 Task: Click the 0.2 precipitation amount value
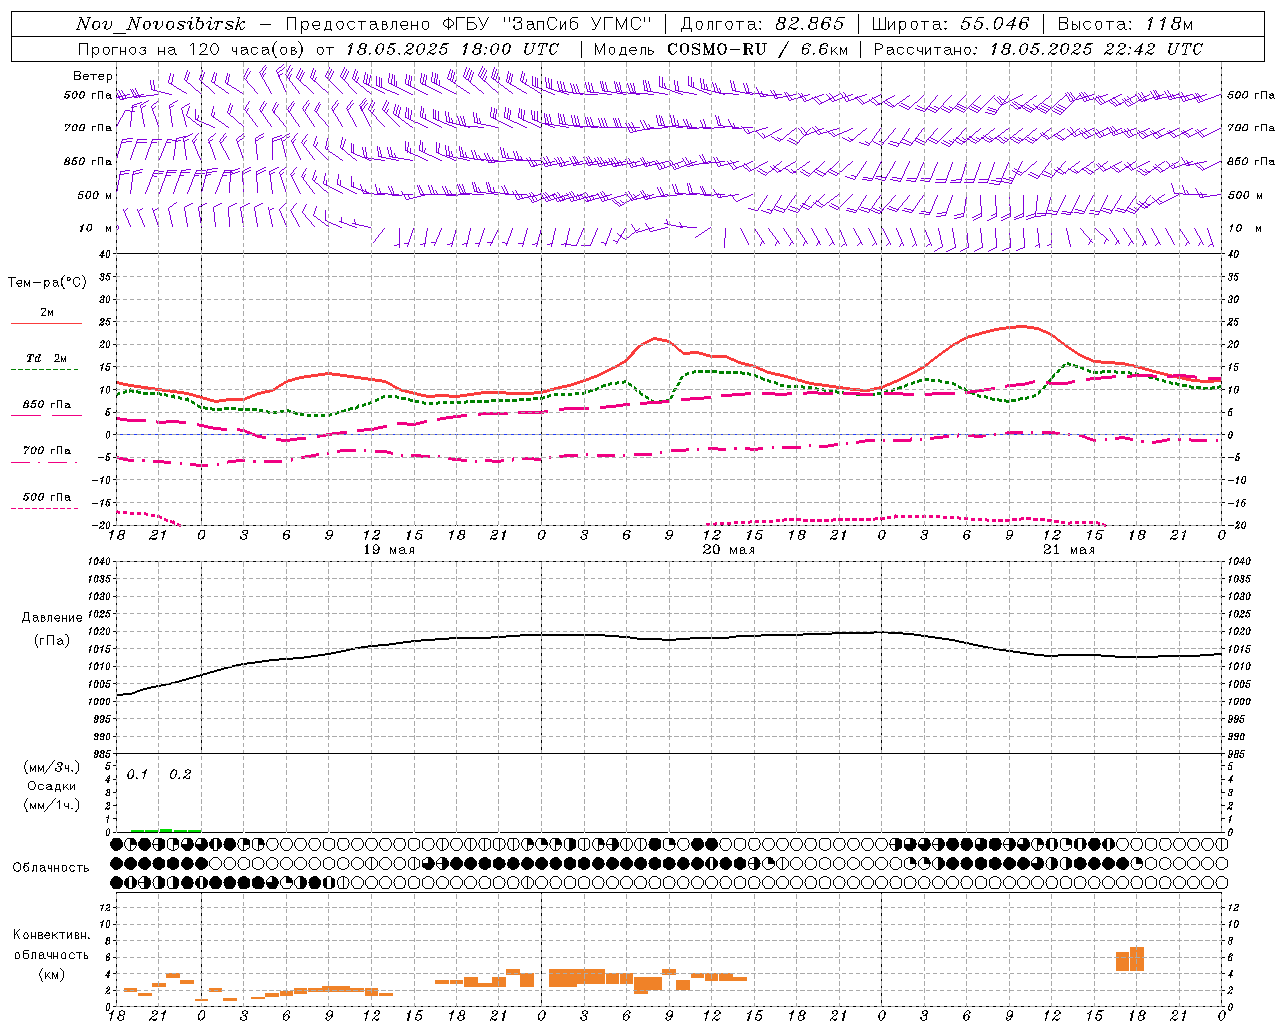pyautogui.click(x=180, y=775)
